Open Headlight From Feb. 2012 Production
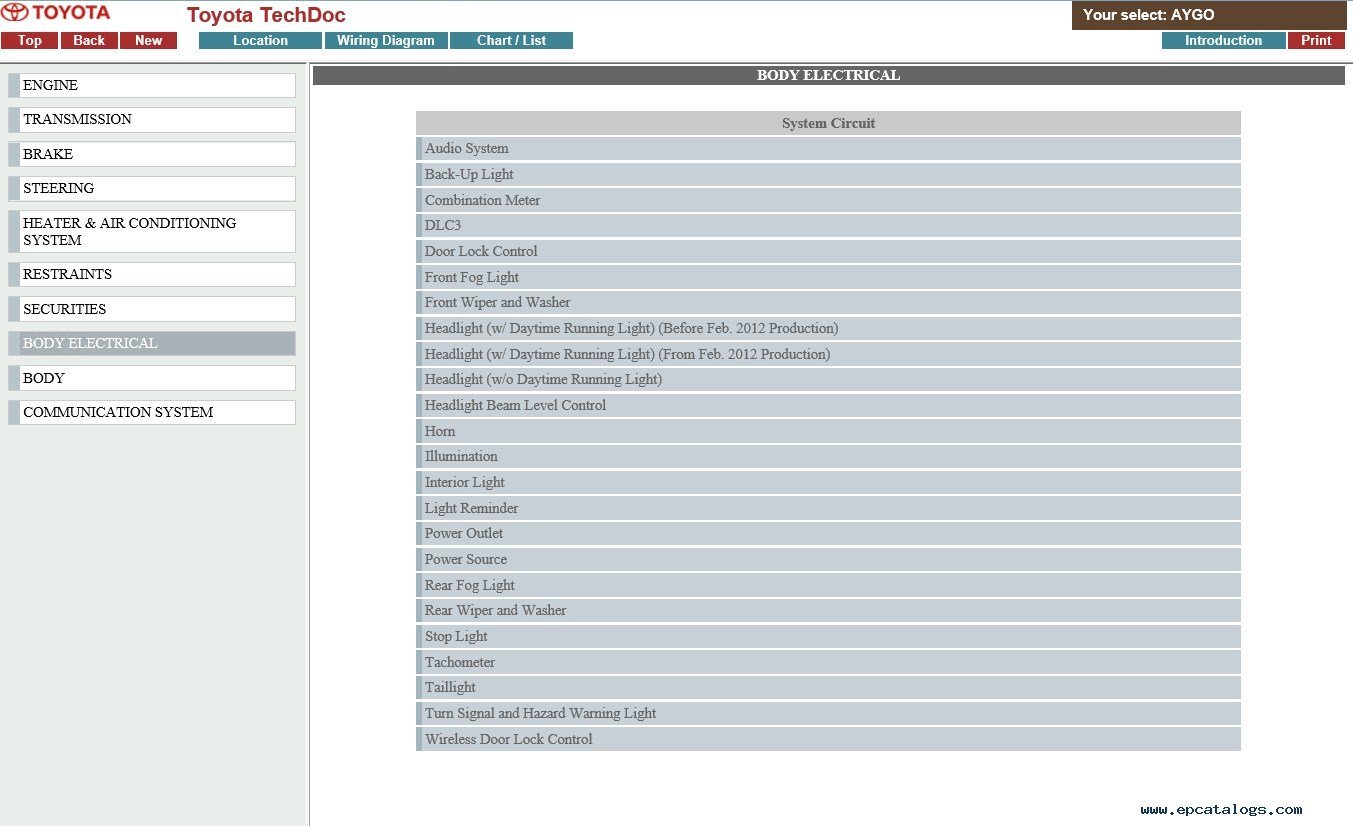The height and width of the screenshot is (826, 1353). (828, 354)
